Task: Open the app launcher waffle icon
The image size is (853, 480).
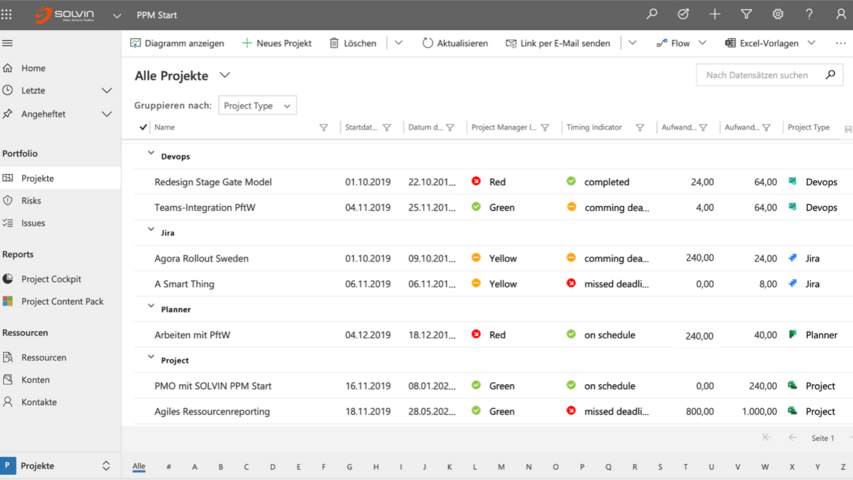Action: [x=7, y=15]
